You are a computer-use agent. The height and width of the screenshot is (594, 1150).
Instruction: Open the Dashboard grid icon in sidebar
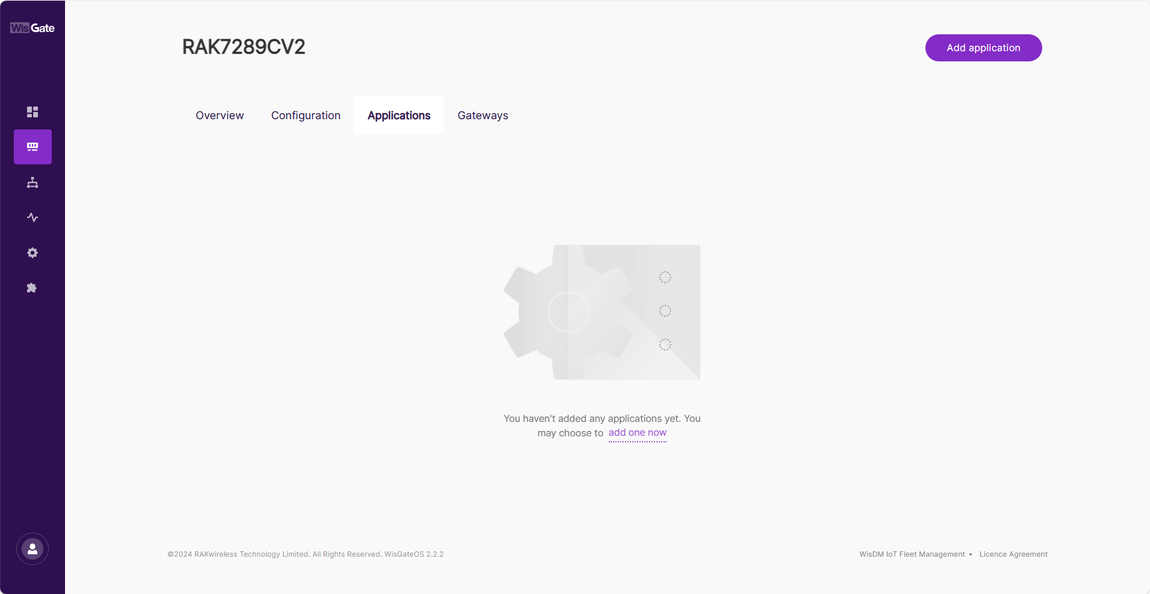click(x=32, y=111)
